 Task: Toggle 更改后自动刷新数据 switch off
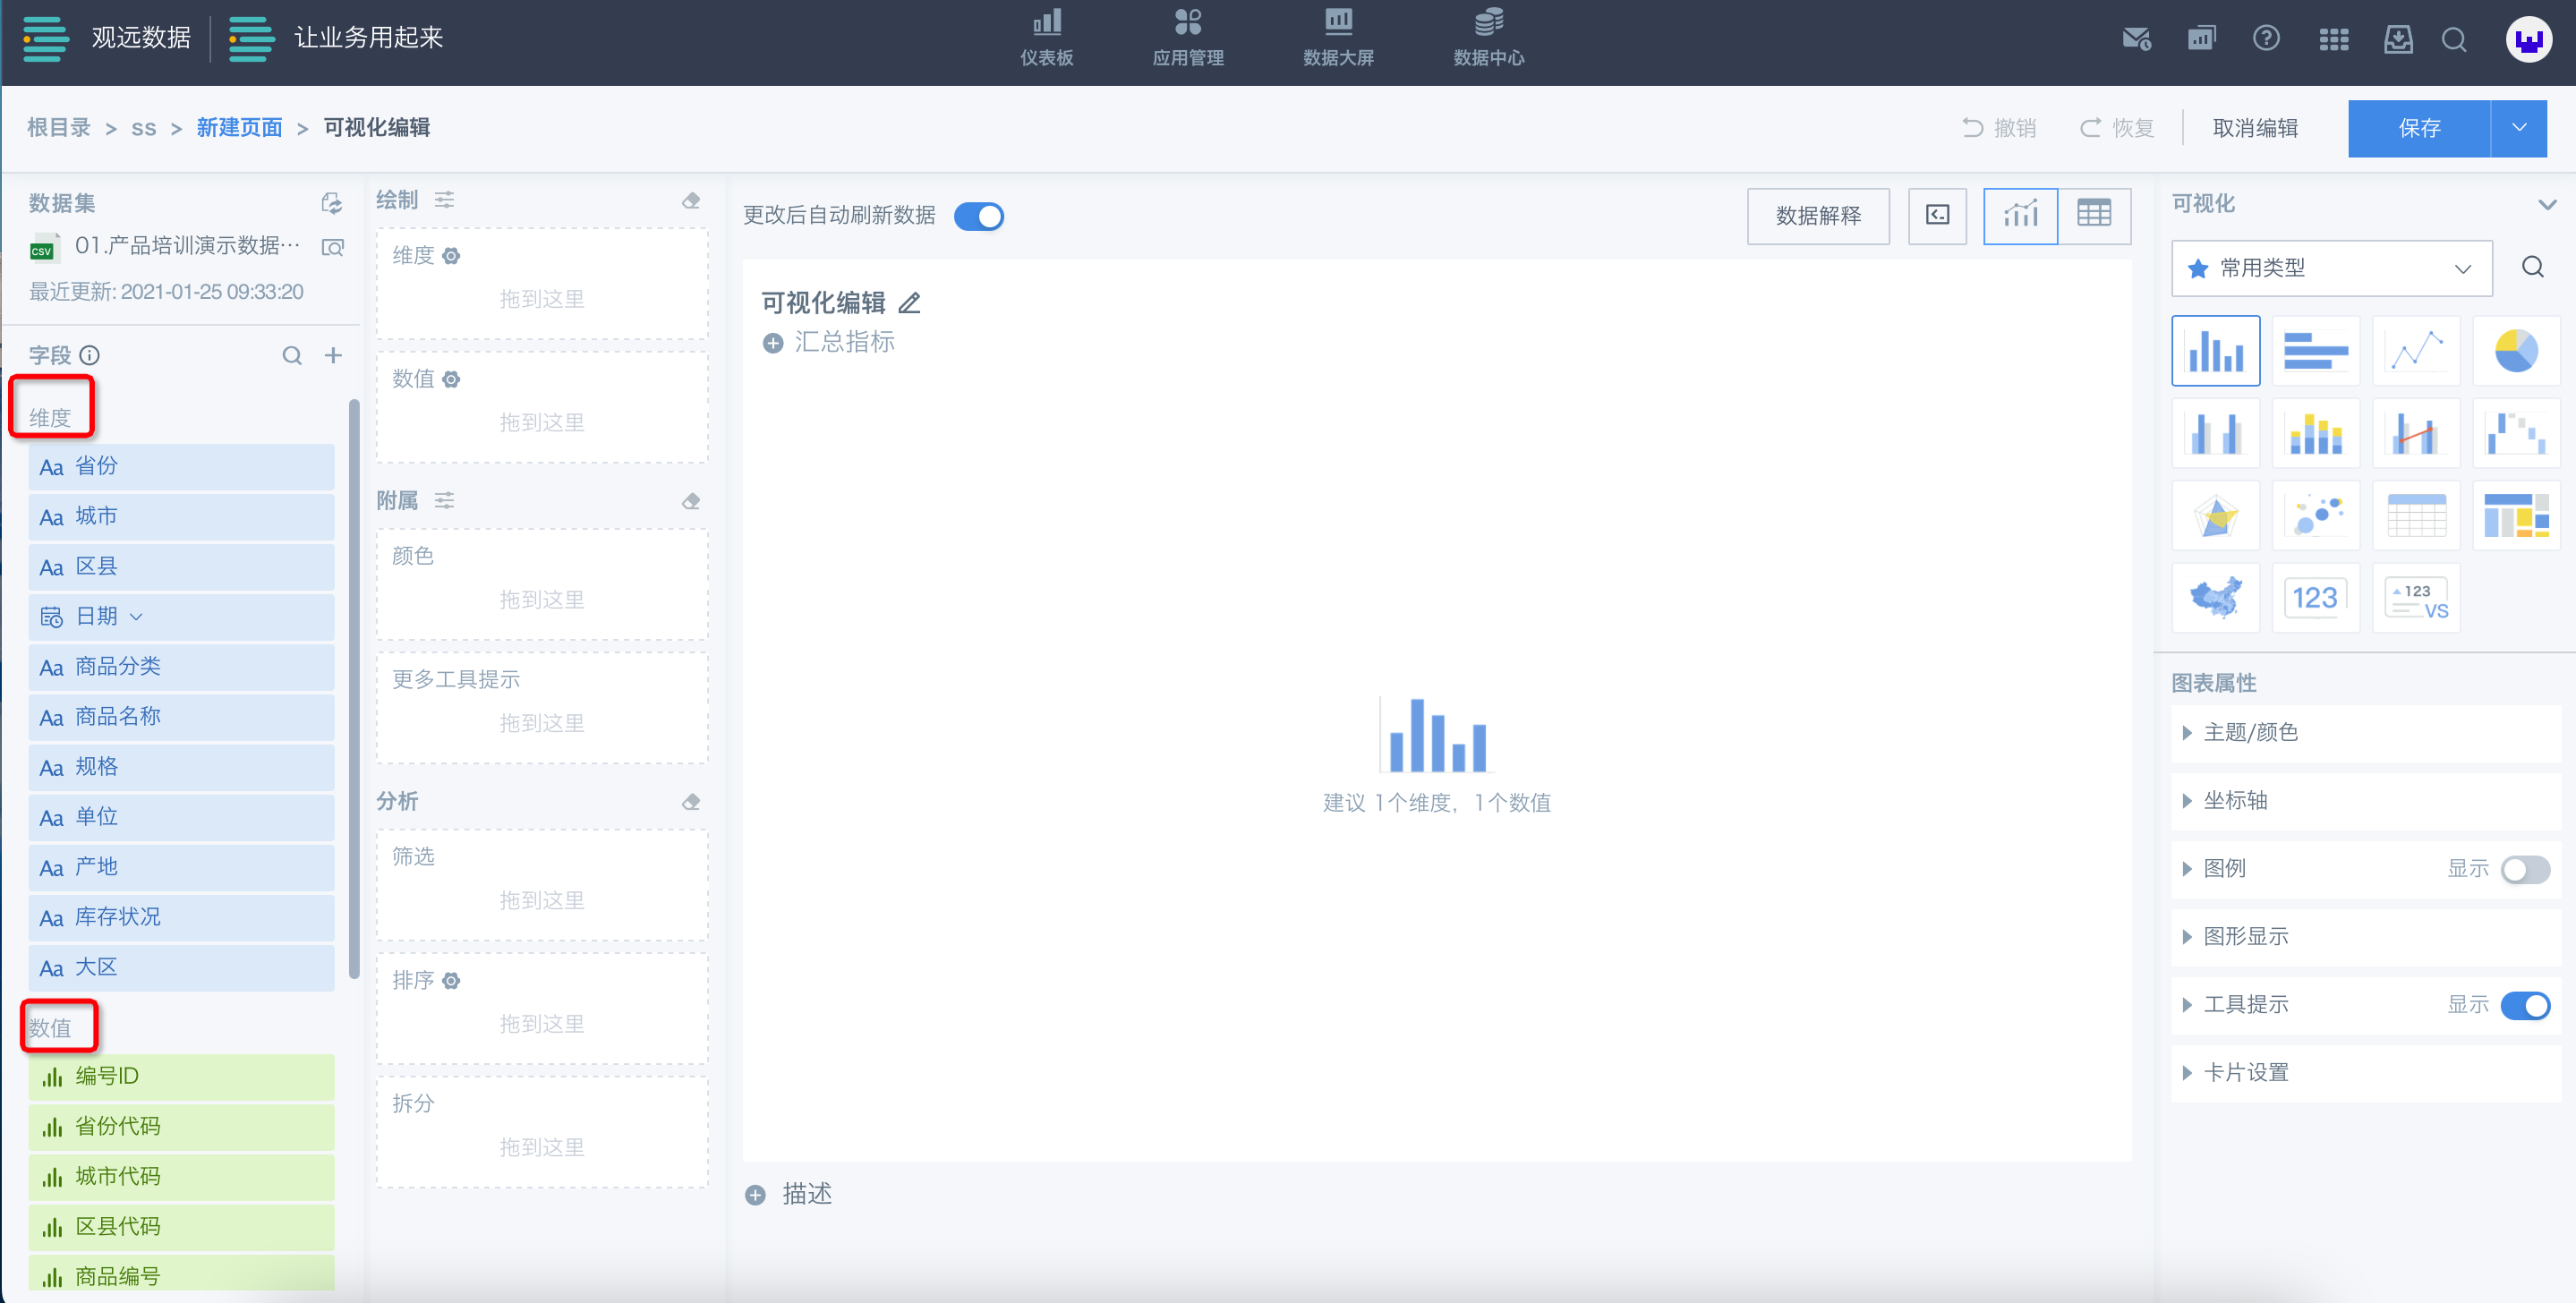(978, 216)
